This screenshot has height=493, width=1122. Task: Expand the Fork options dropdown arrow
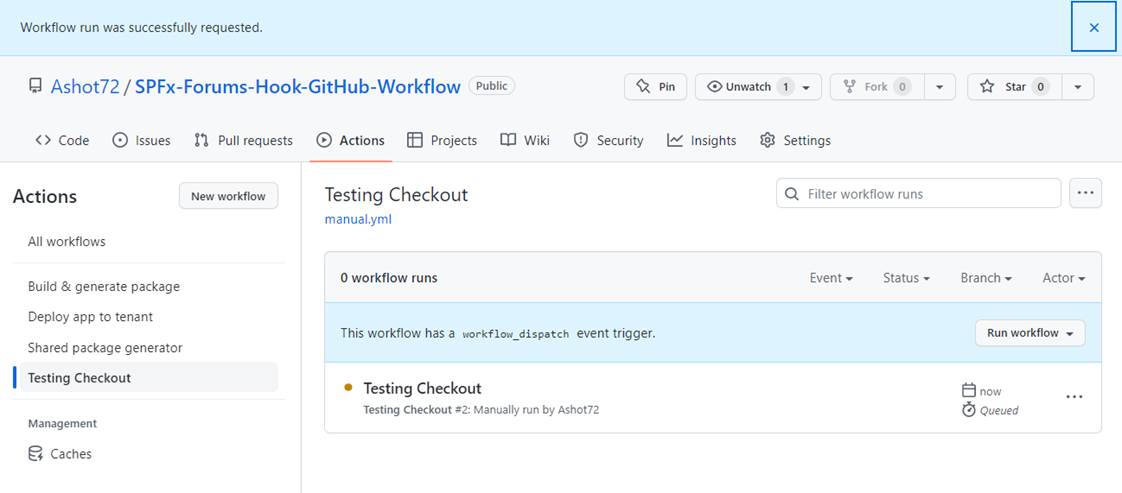(x=939, y=87)
